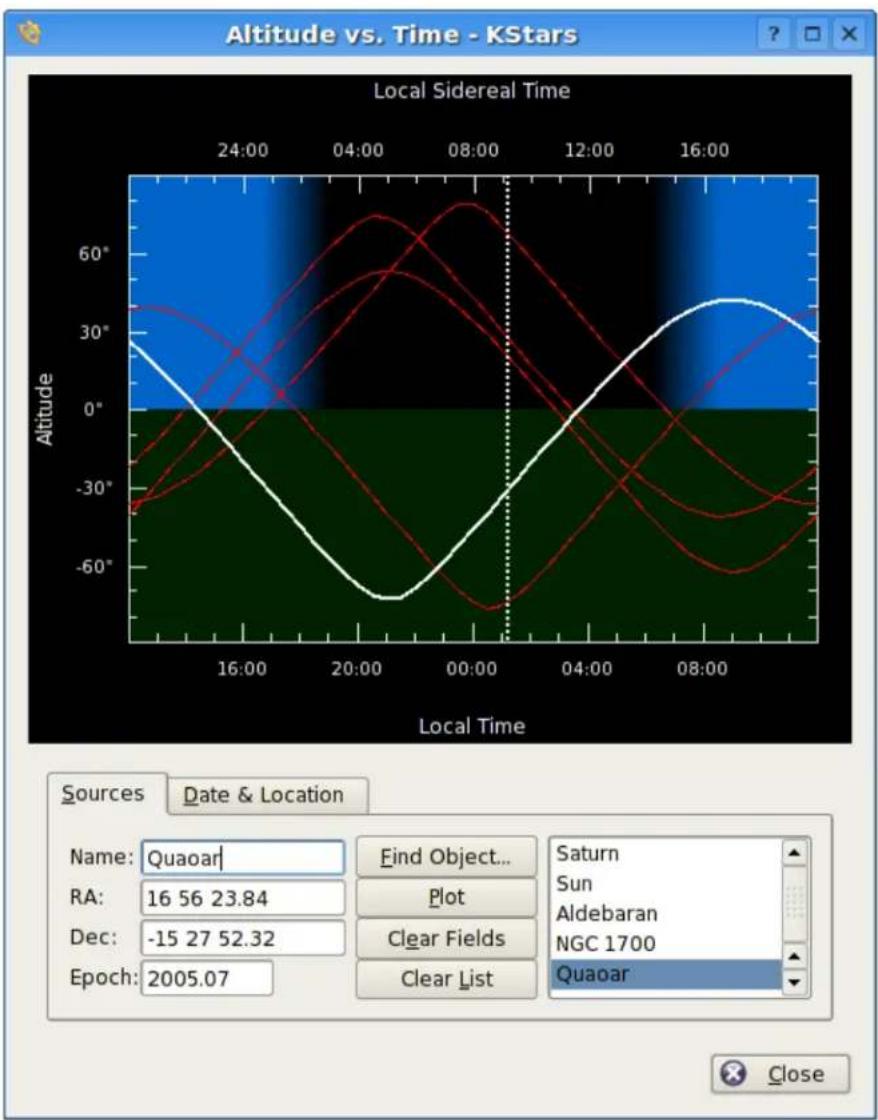Click the RA input field
This screenshot has width=878, height=1120.
pos(243,898)
